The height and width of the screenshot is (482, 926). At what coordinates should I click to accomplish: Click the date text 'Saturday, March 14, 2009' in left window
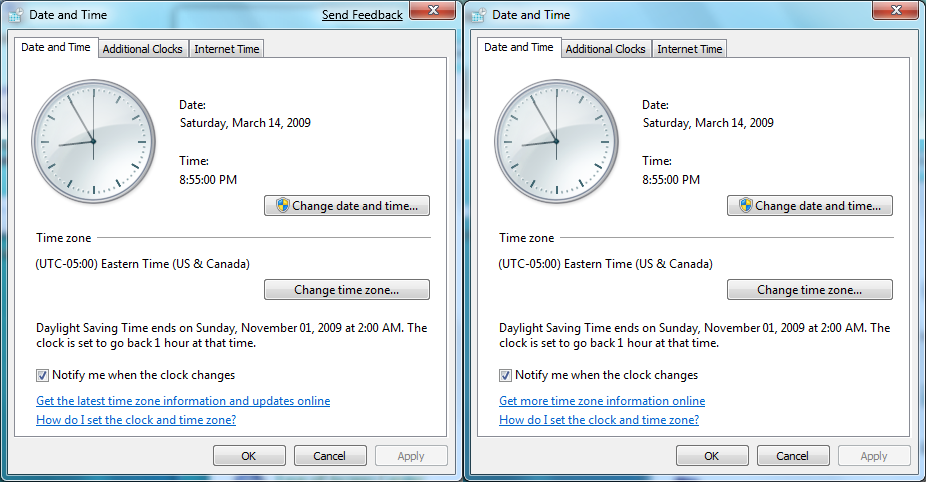coord(245,123)
